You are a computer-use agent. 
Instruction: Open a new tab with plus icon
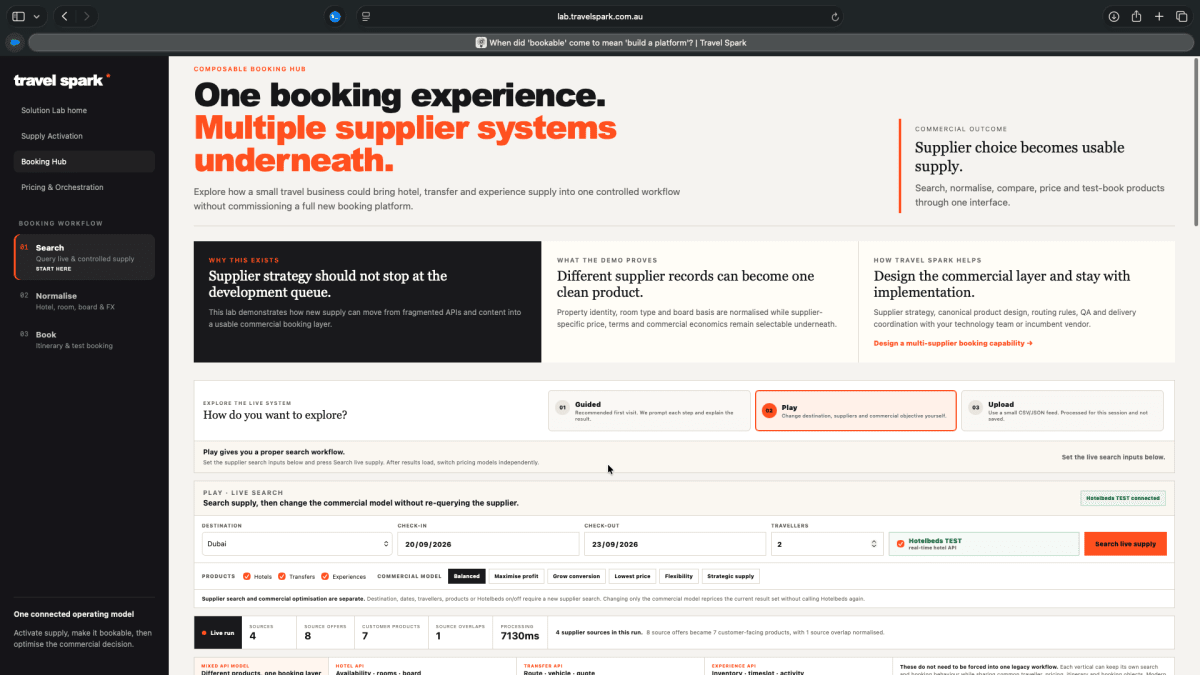coord(1159,16)
